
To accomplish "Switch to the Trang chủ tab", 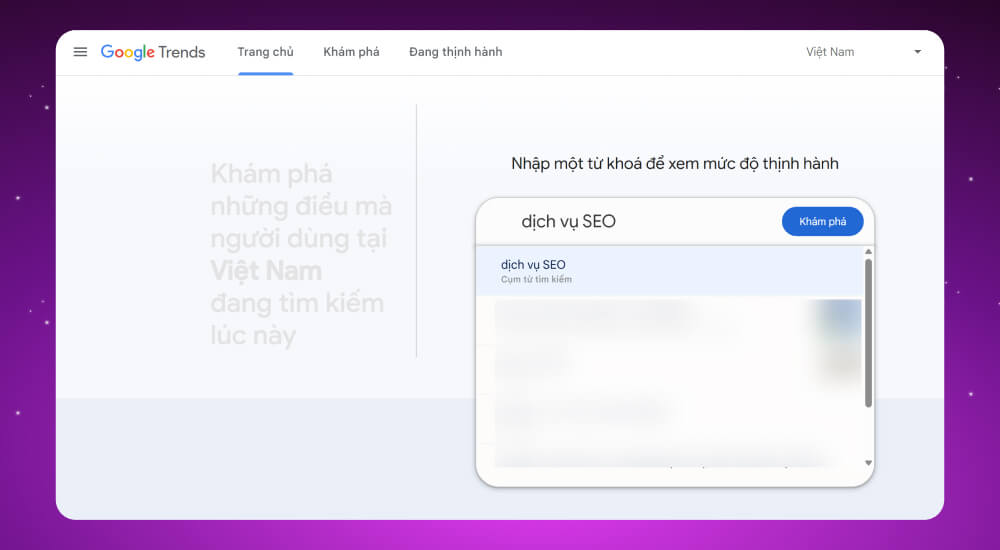I will pyautogui.click(x=265, y=52).
